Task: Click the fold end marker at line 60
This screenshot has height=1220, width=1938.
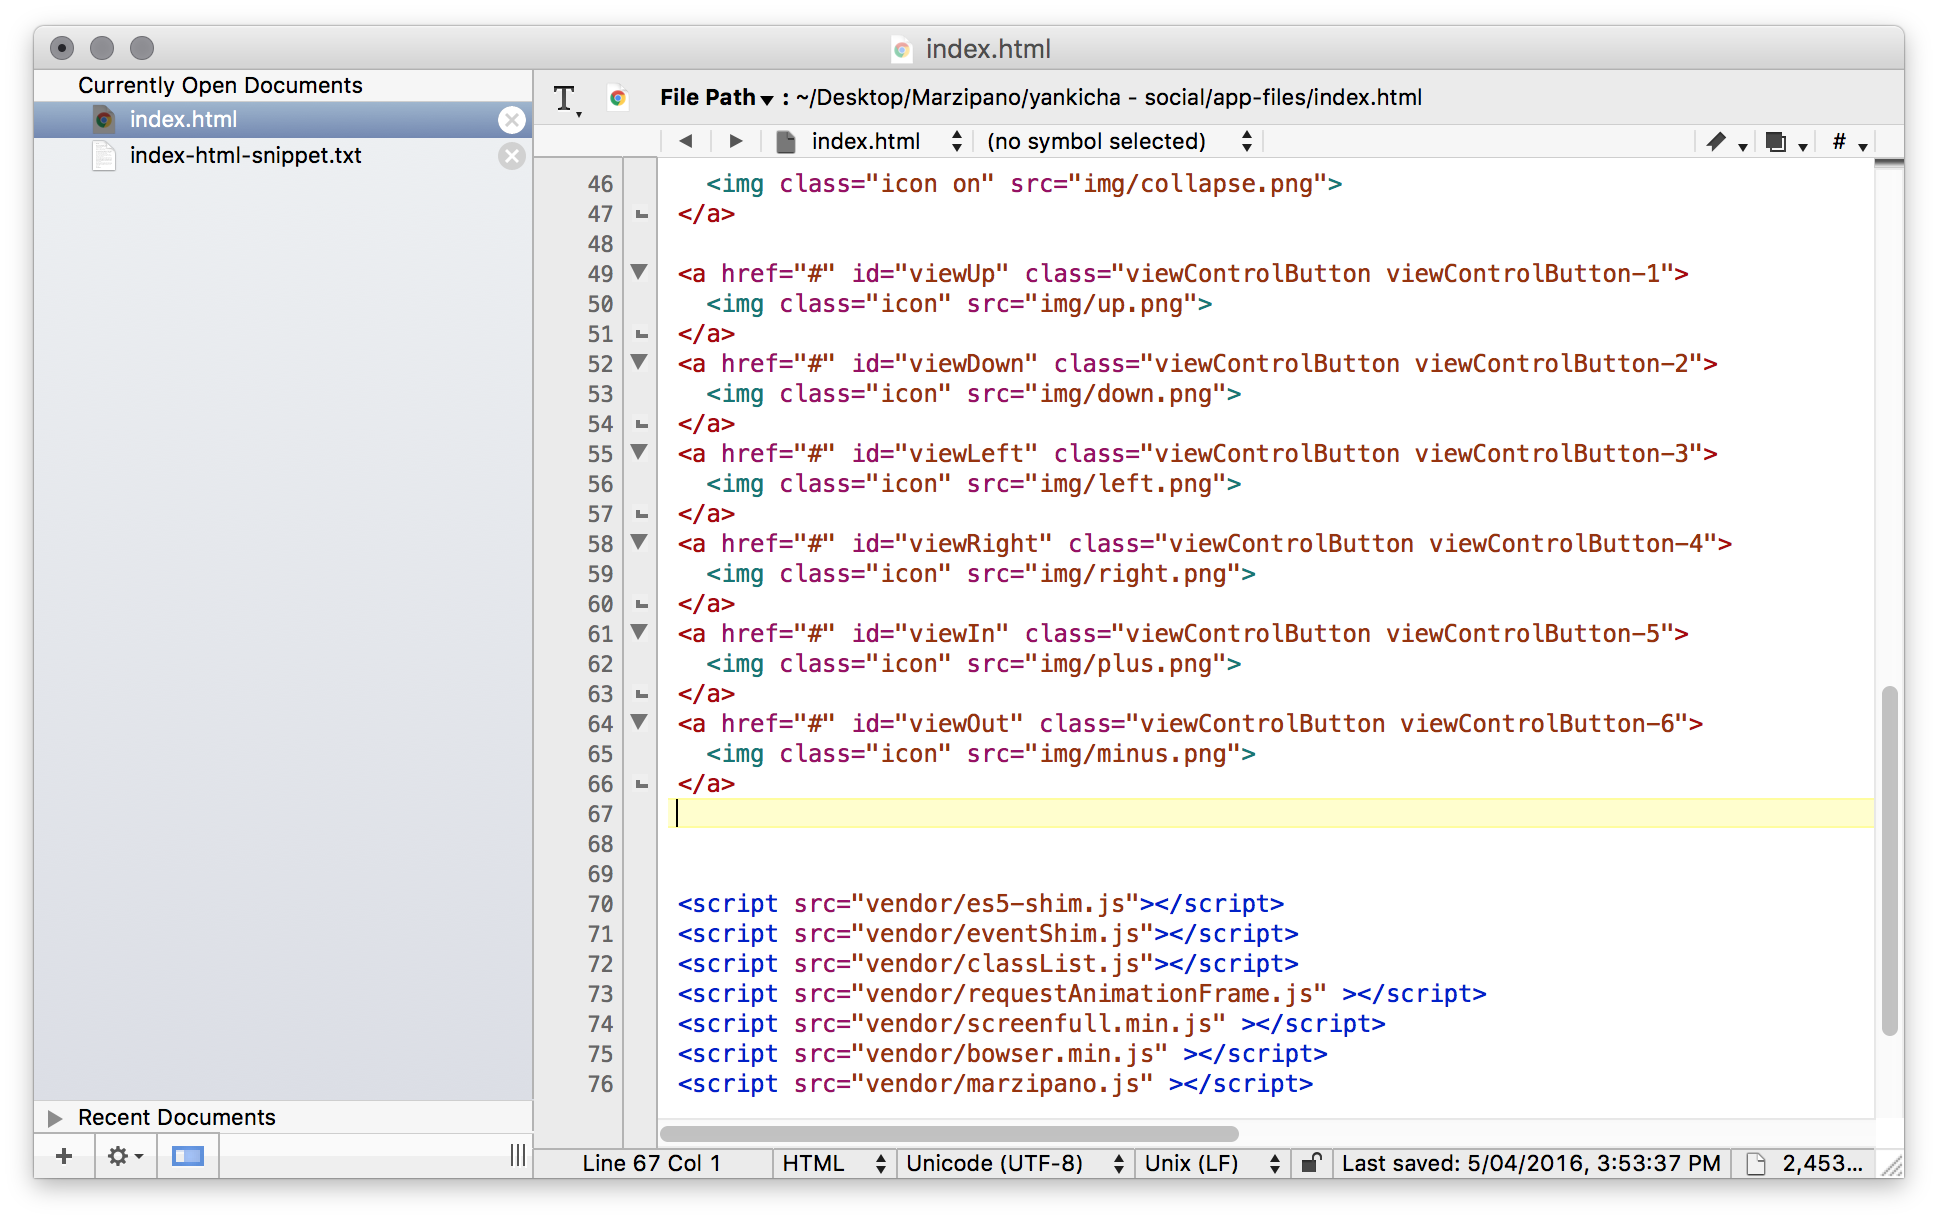Action: [642, 604]
